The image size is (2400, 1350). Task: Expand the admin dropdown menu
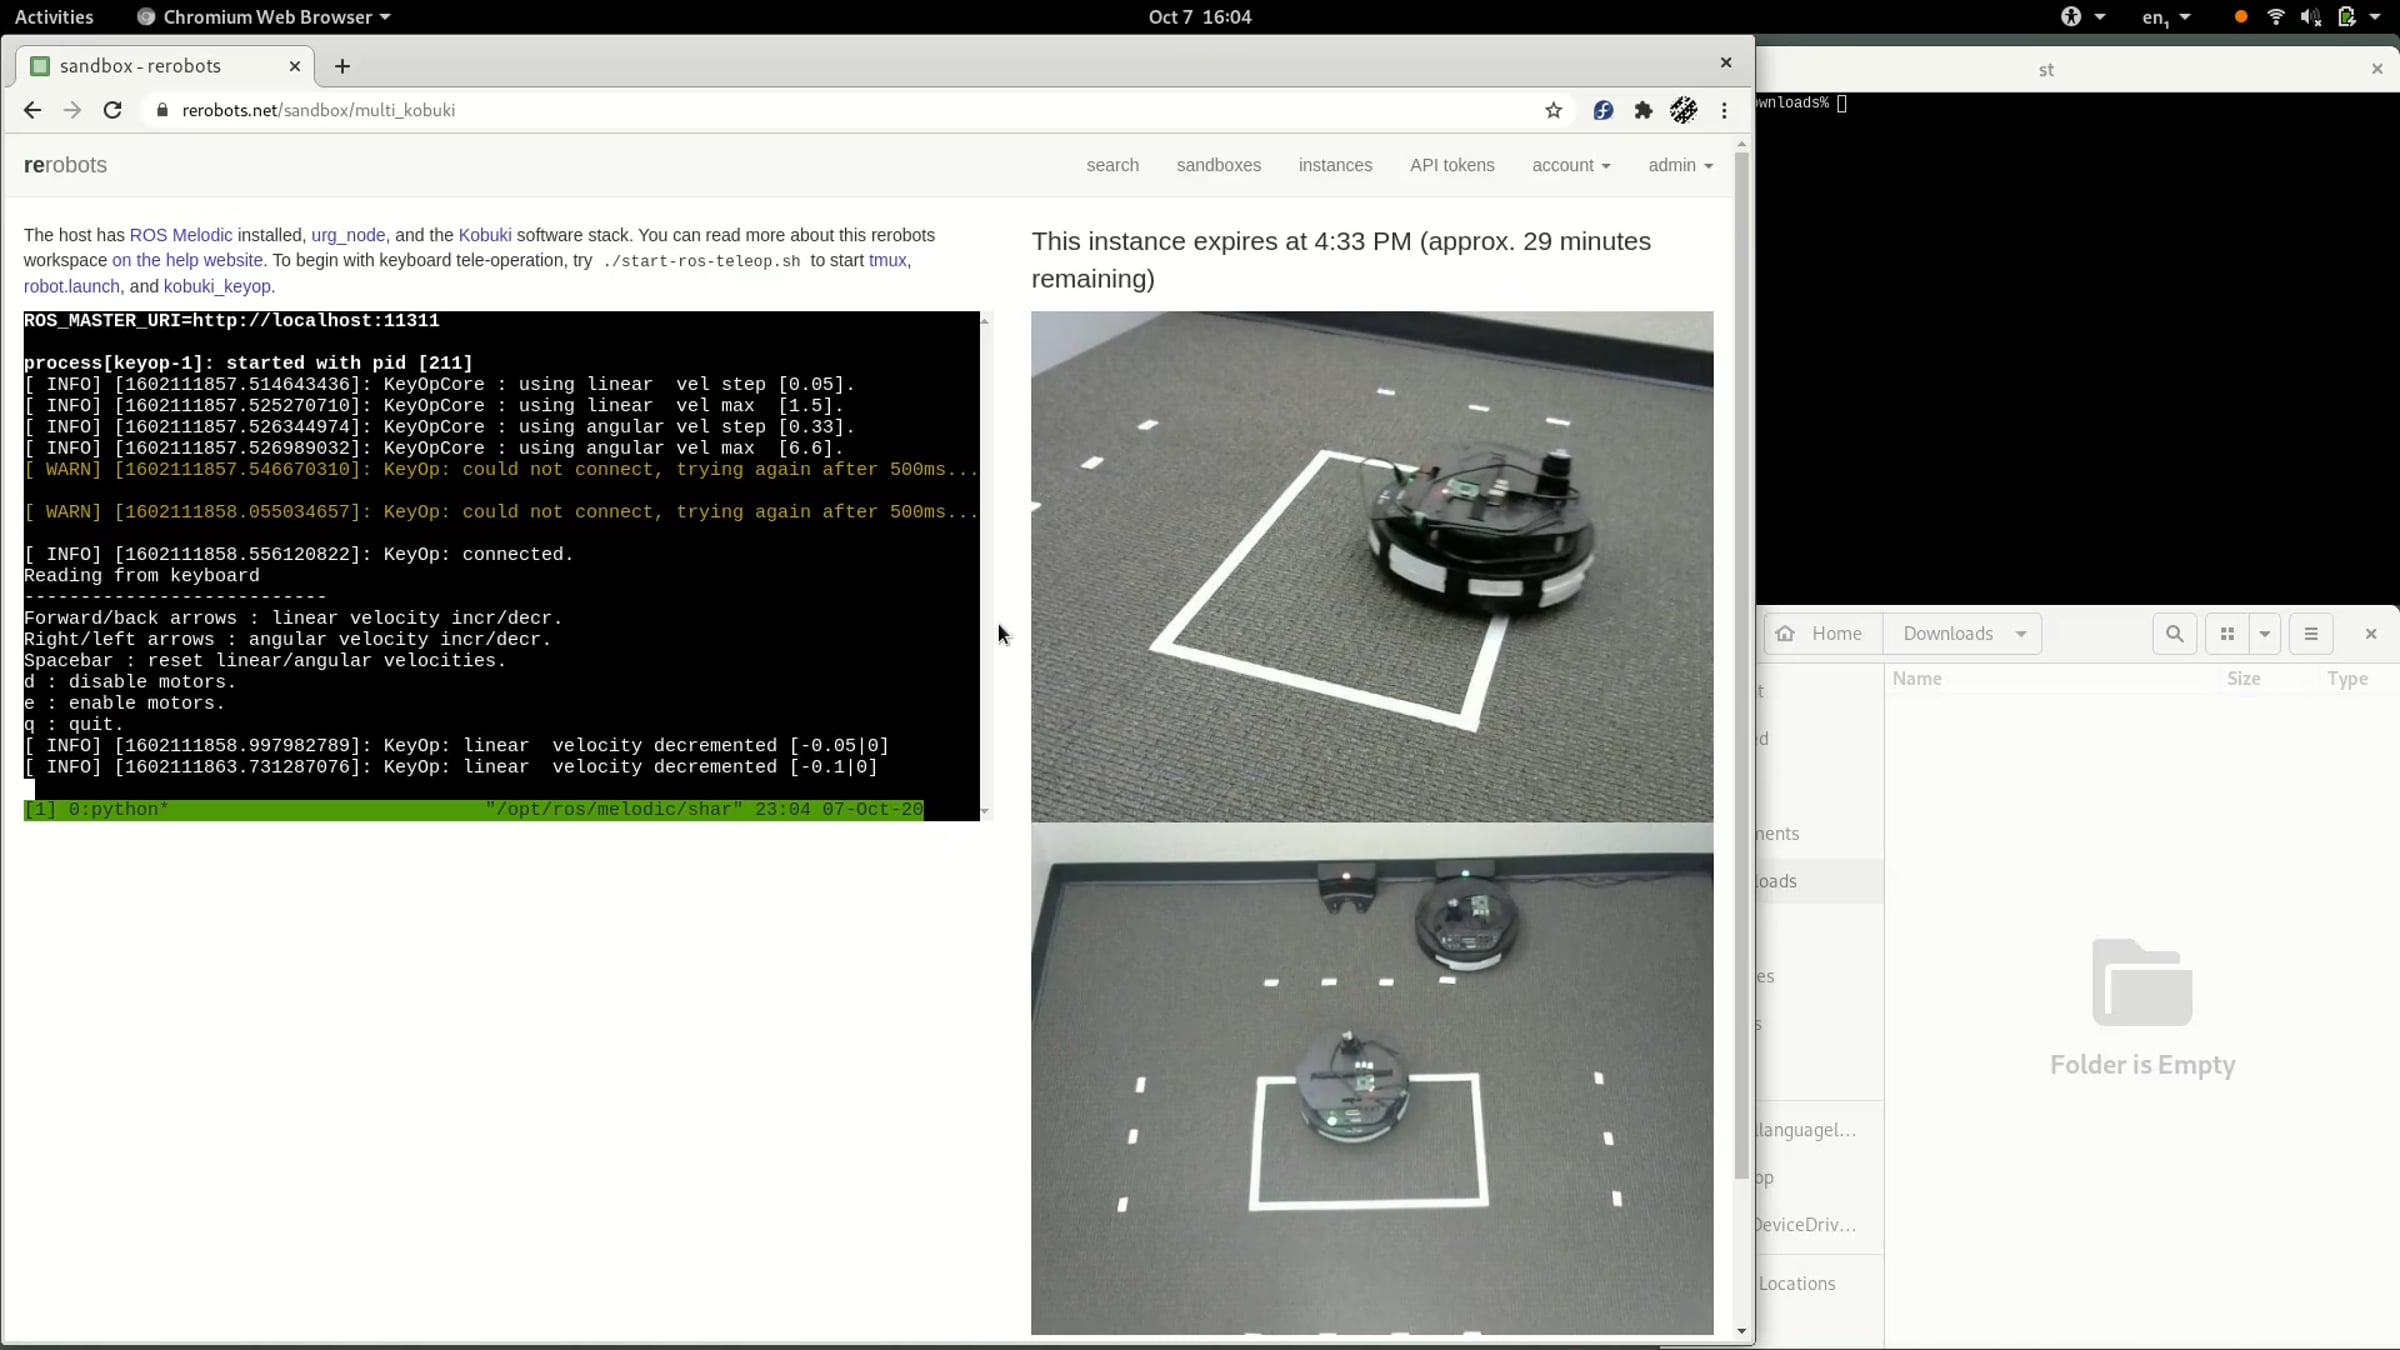[1680, 165]
